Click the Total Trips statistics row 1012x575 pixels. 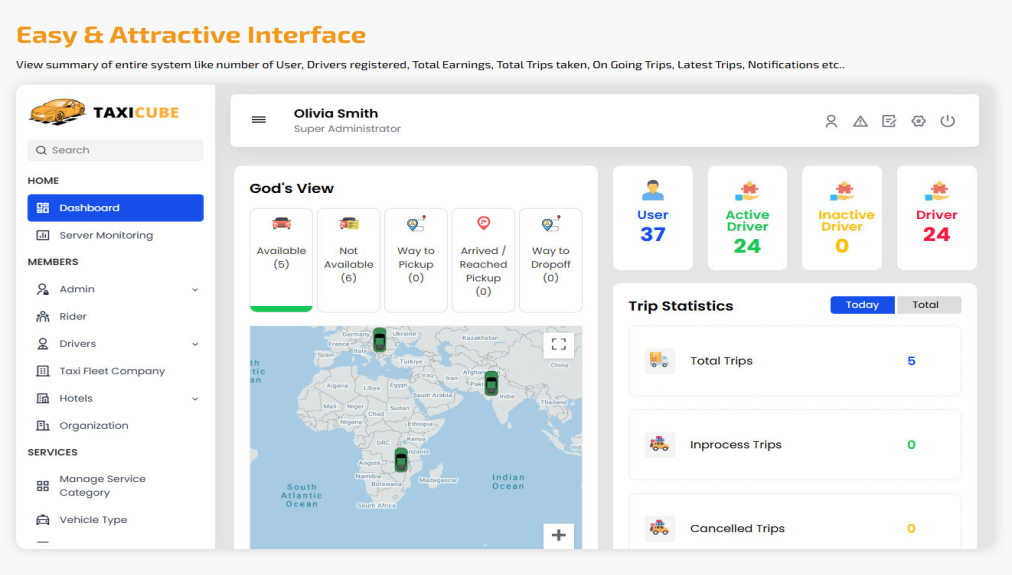click(x=794, y=361)
